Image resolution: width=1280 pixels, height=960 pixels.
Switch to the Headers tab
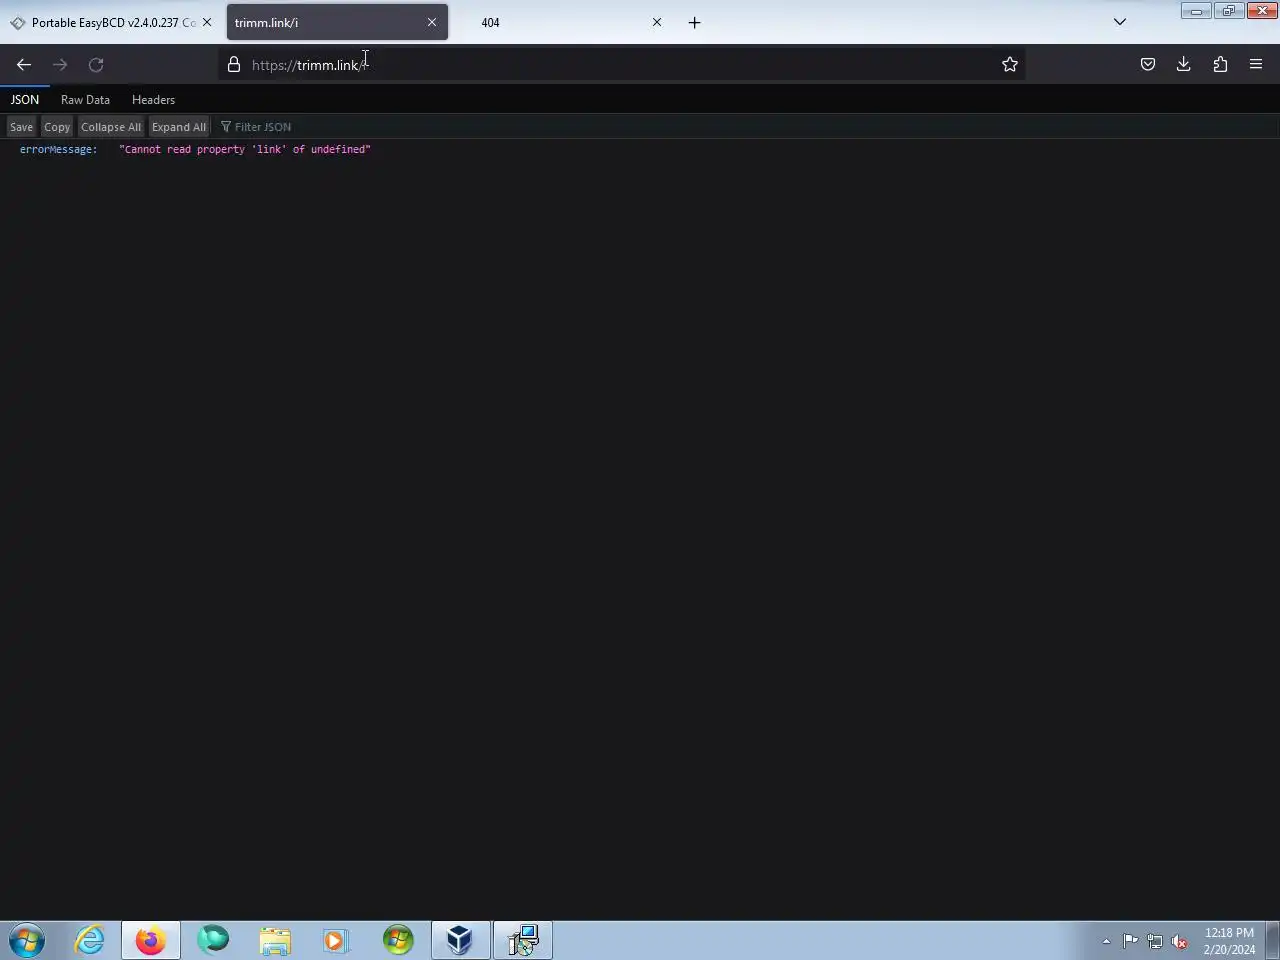click(x=153, y=100)
